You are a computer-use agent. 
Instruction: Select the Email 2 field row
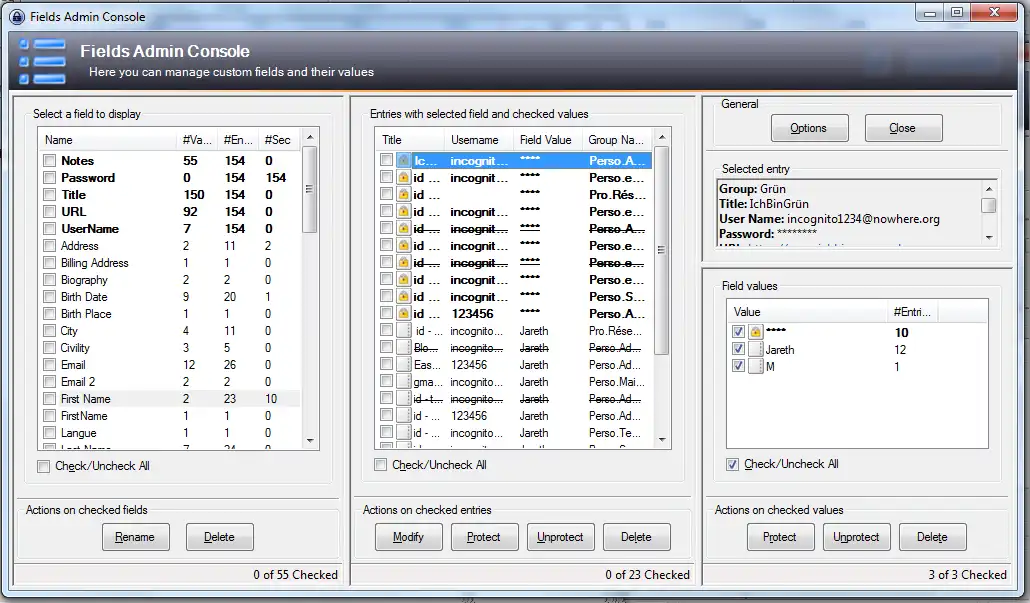click(170, 382)
